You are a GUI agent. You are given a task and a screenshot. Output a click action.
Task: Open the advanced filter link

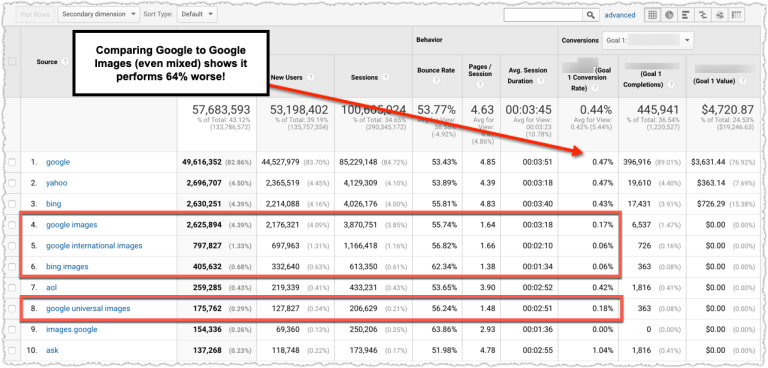pos(620,15)
